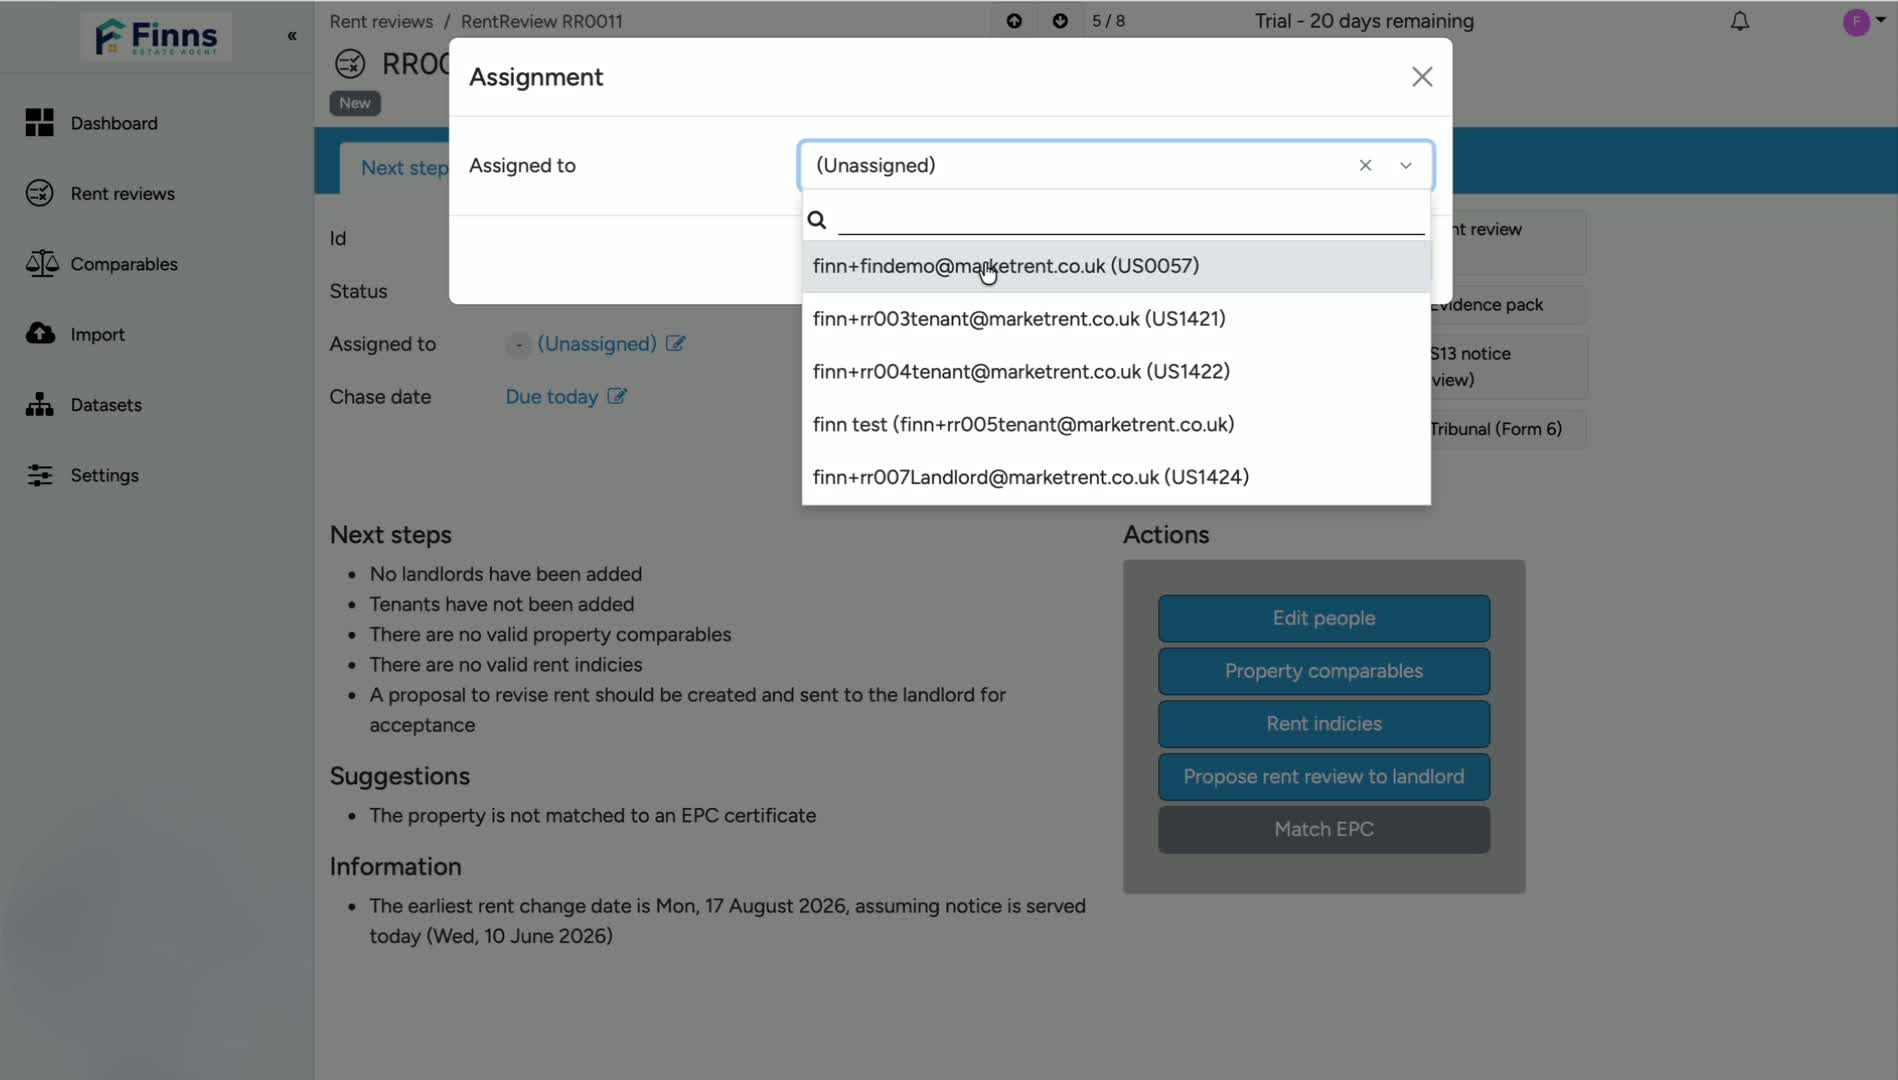This screenshot has width=1898, height=1080.
Task: Go to next record with down arrow
Action: click(x=1060, y=21)
